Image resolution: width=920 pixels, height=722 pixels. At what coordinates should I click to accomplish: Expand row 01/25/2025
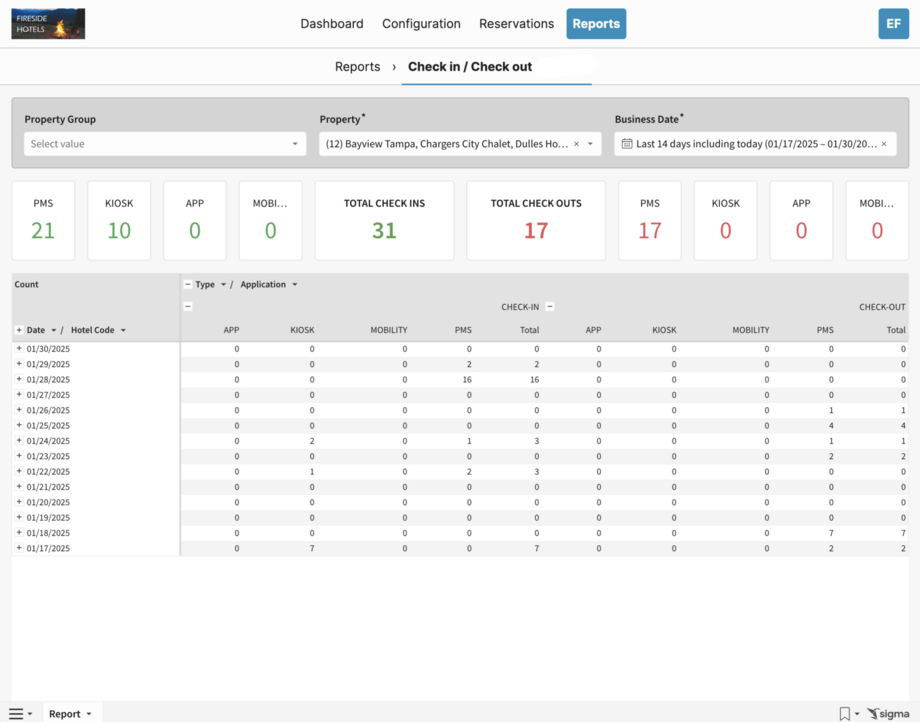(19, 425)
